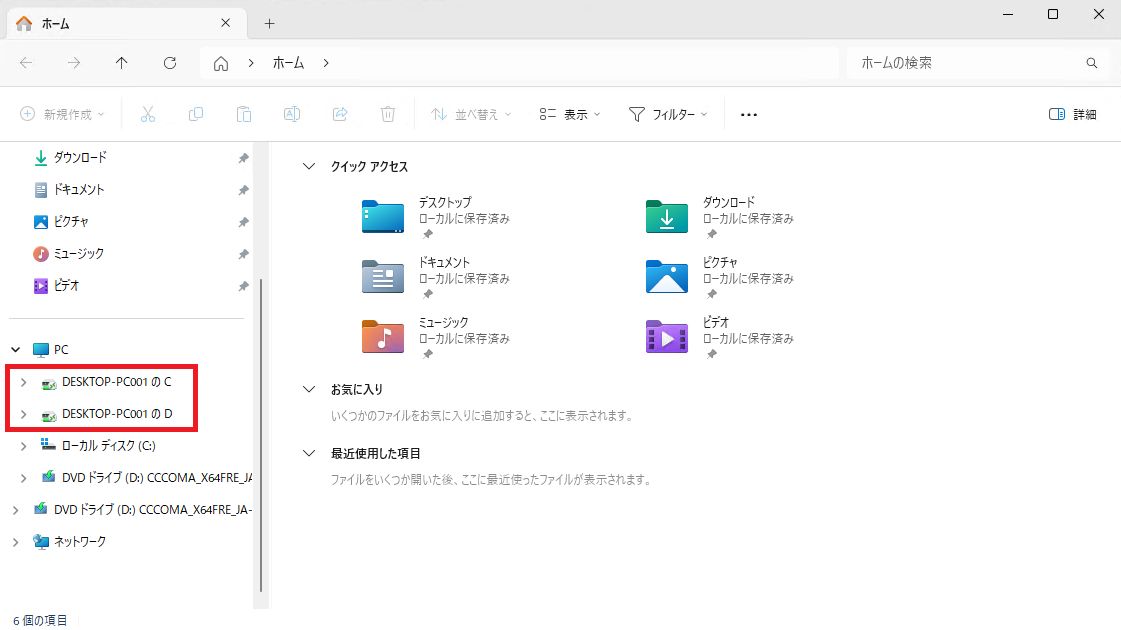
Task: Click the Share icon in toolbar
Action: coord(340,114)
